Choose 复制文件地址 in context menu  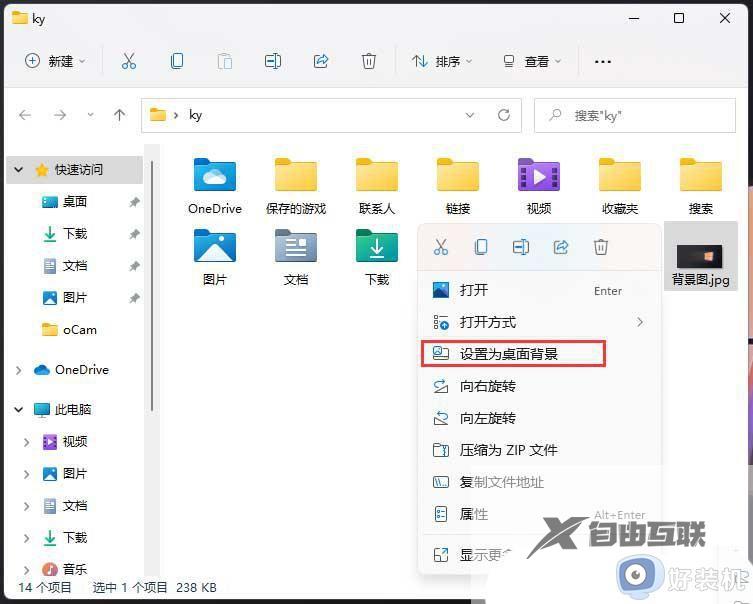[x=539, y=482]
